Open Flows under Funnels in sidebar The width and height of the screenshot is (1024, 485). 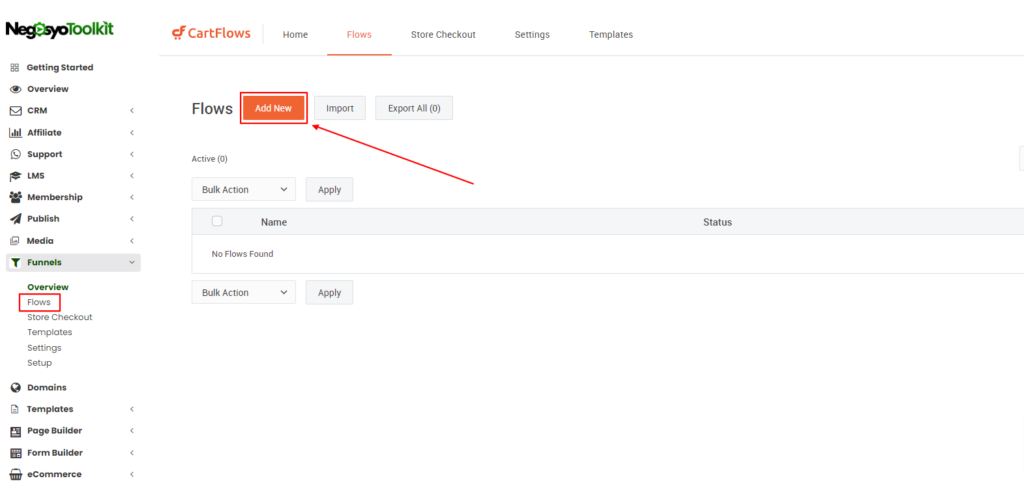pos(39,302)
